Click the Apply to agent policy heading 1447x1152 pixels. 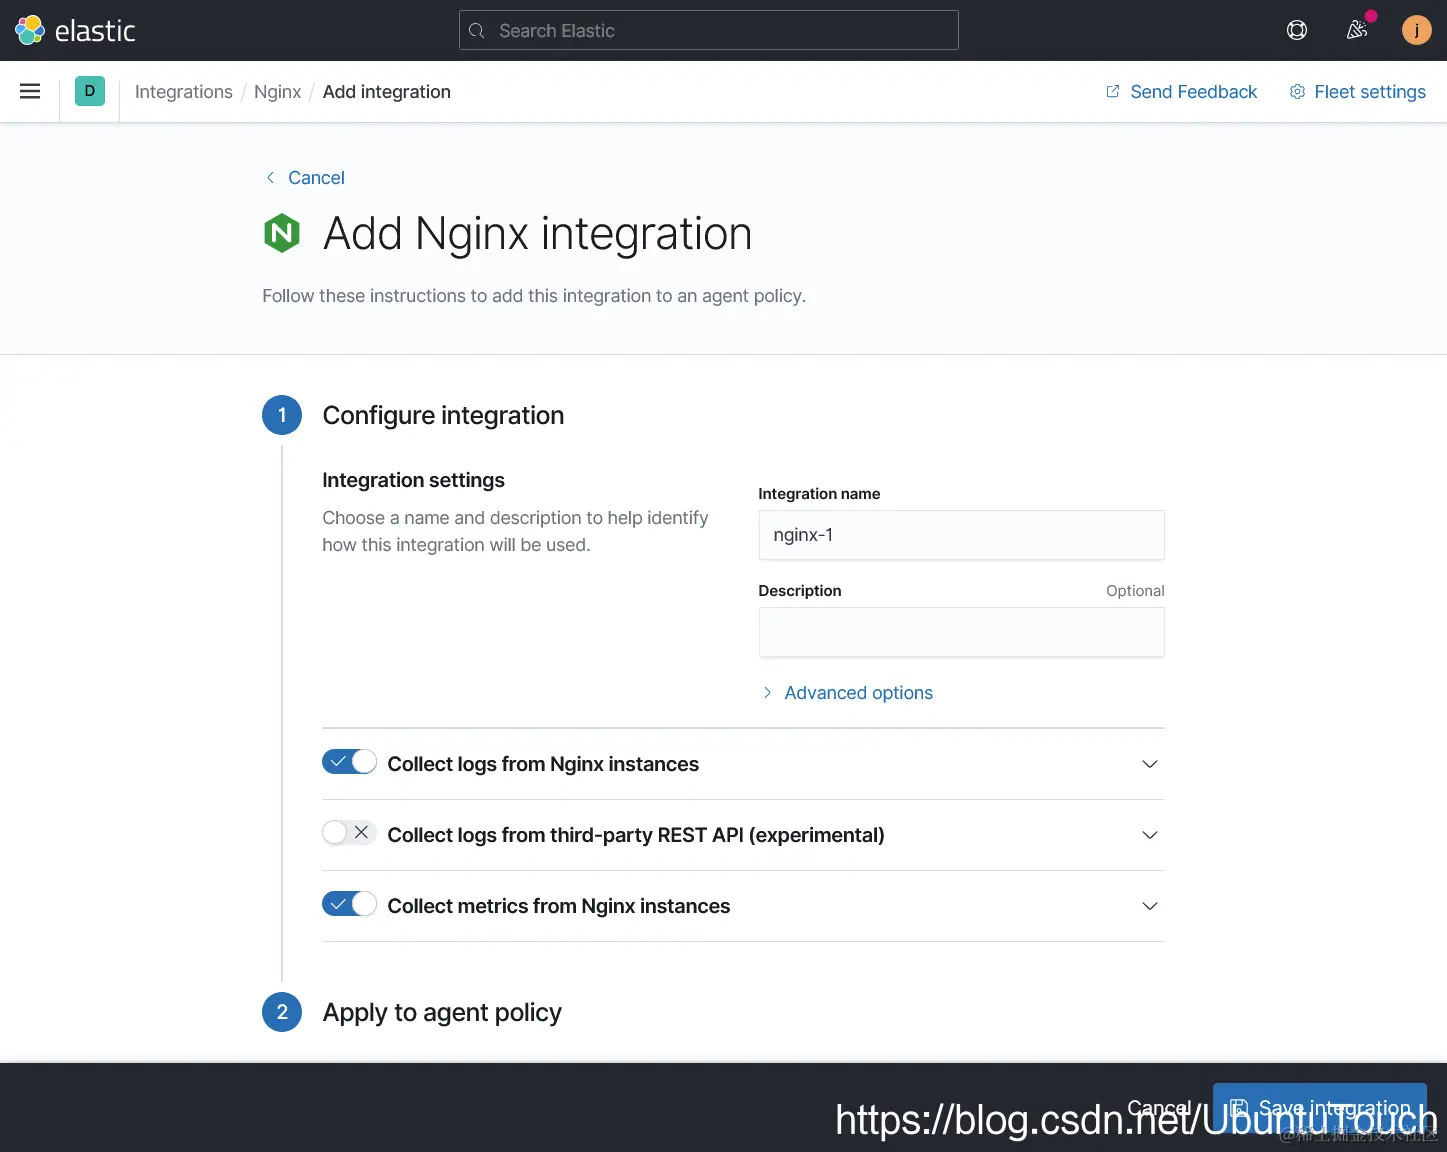click(442, 1012)
